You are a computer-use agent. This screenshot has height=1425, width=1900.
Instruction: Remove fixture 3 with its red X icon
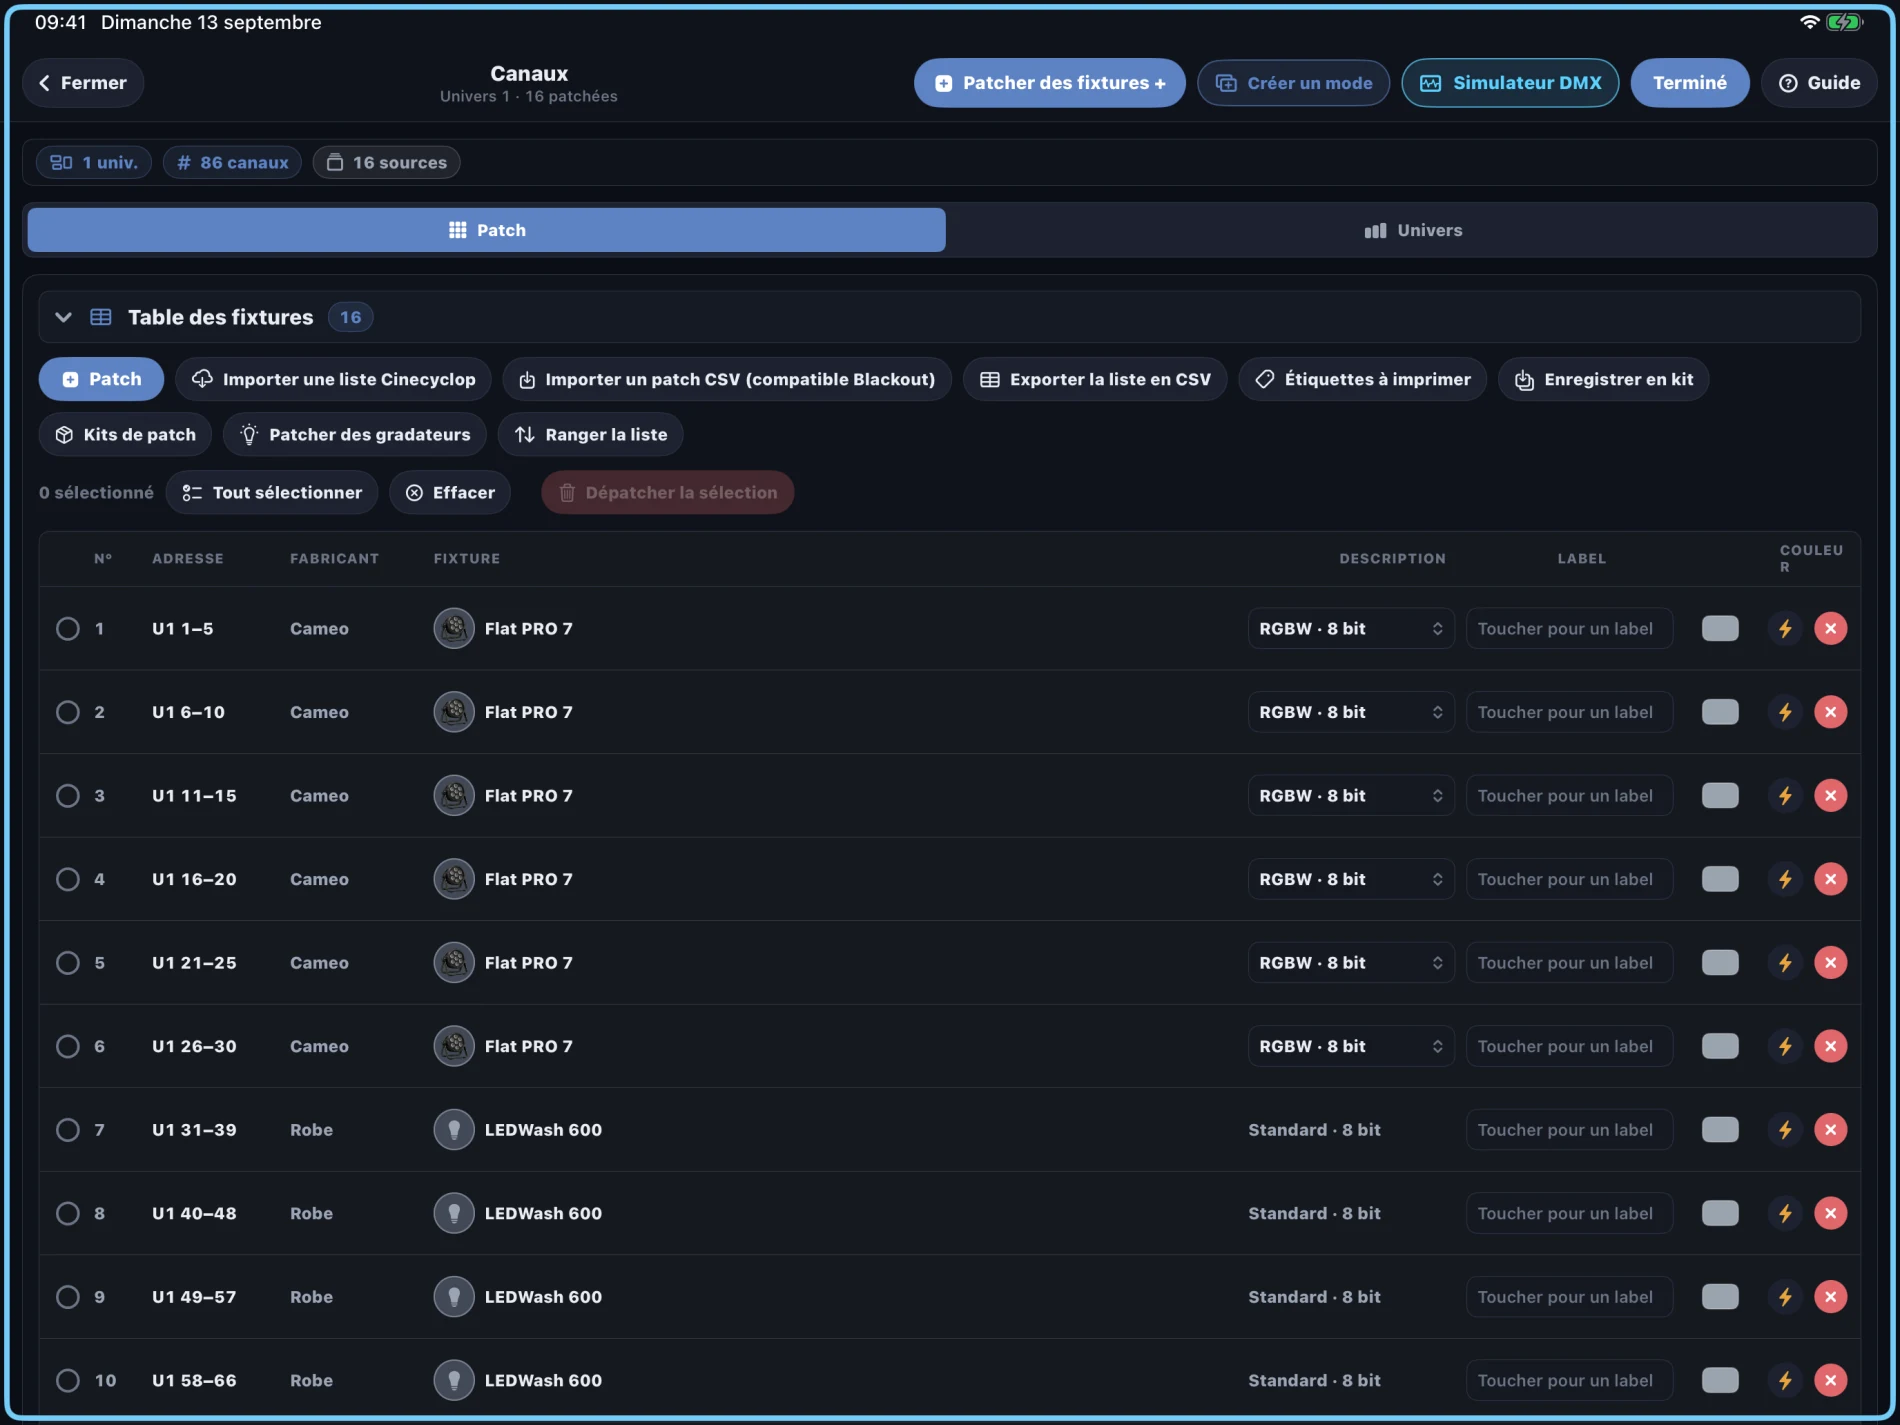[x=1830, y=795]
